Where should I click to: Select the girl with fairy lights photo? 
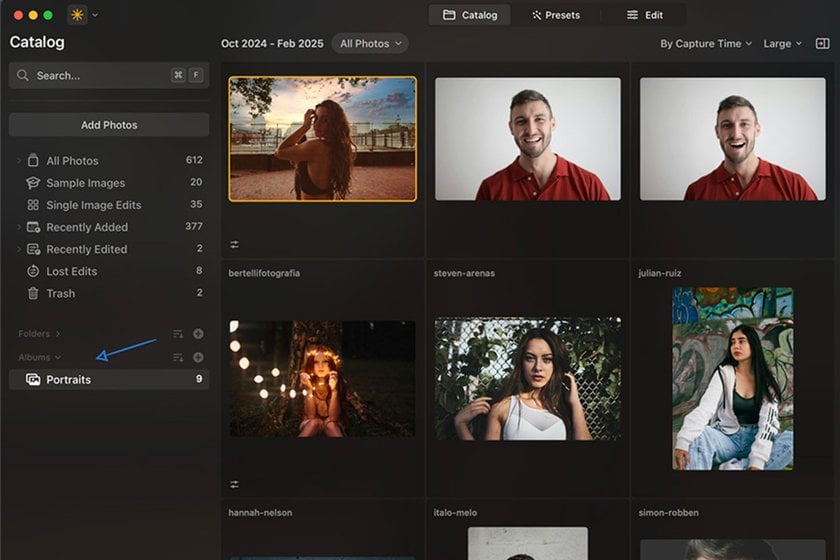322,379
